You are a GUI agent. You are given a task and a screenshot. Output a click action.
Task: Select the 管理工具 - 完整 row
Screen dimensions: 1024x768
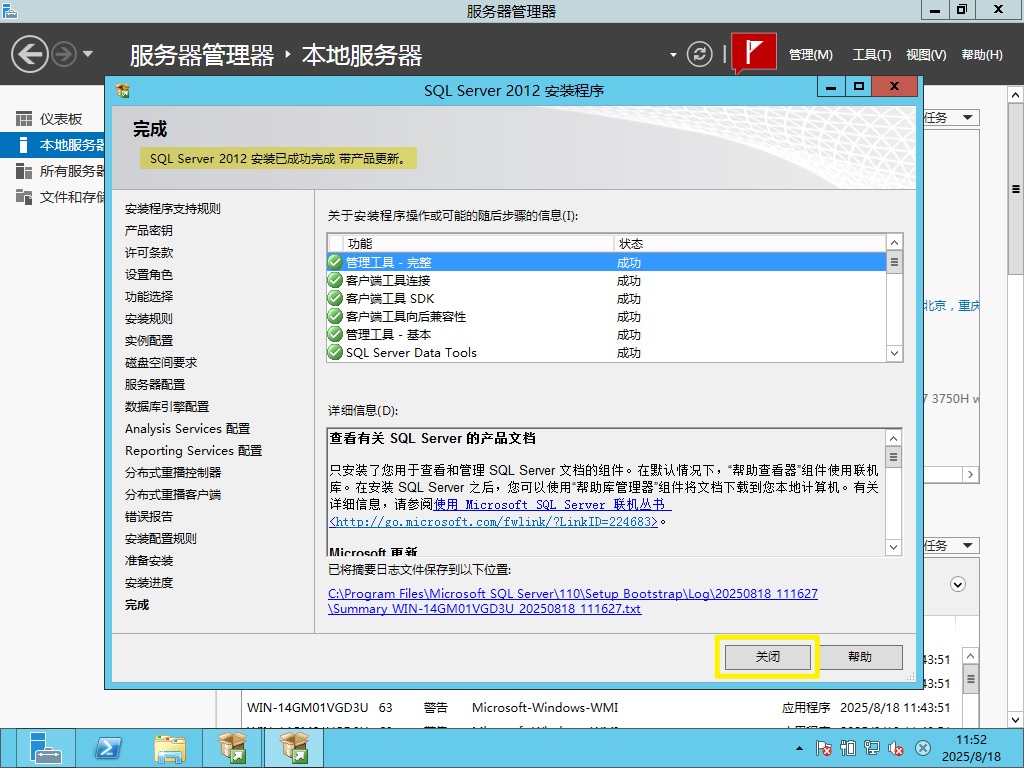tap(606, 263)
